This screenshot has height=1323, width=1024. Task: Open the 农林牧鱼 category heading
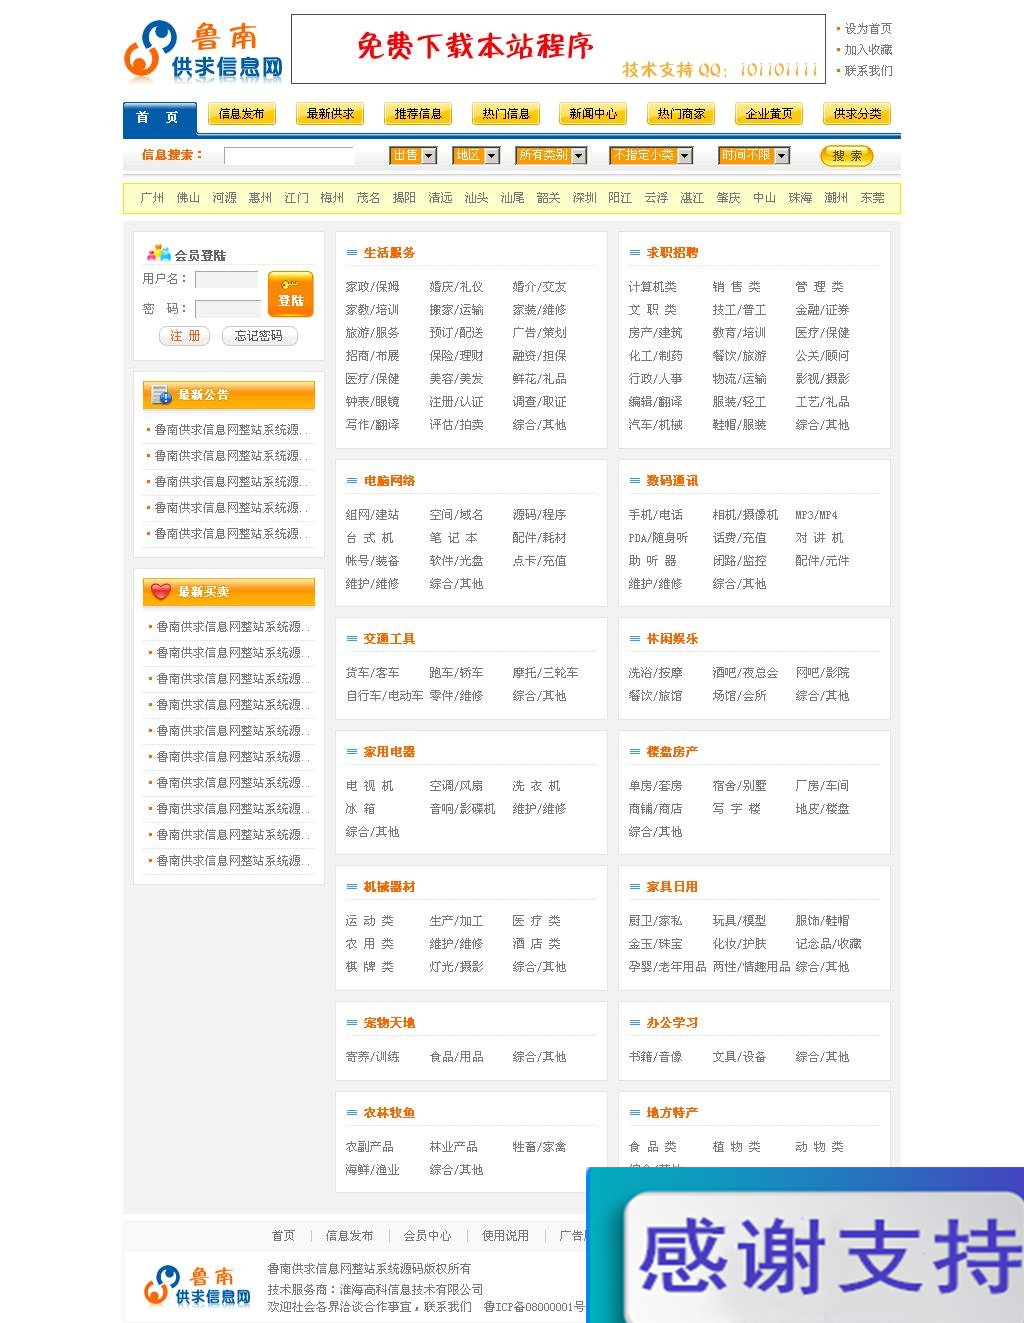pos(389,1113)
